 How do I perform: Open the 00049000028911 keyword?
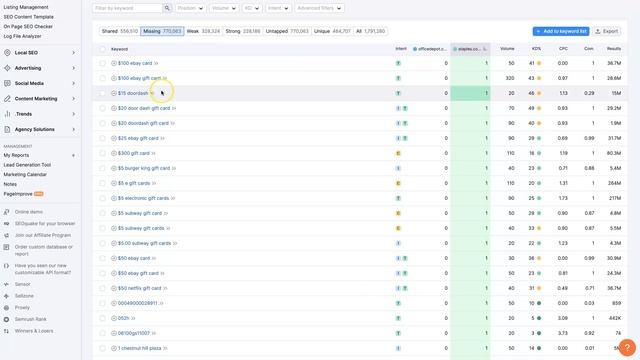click(x=138, y=303)
